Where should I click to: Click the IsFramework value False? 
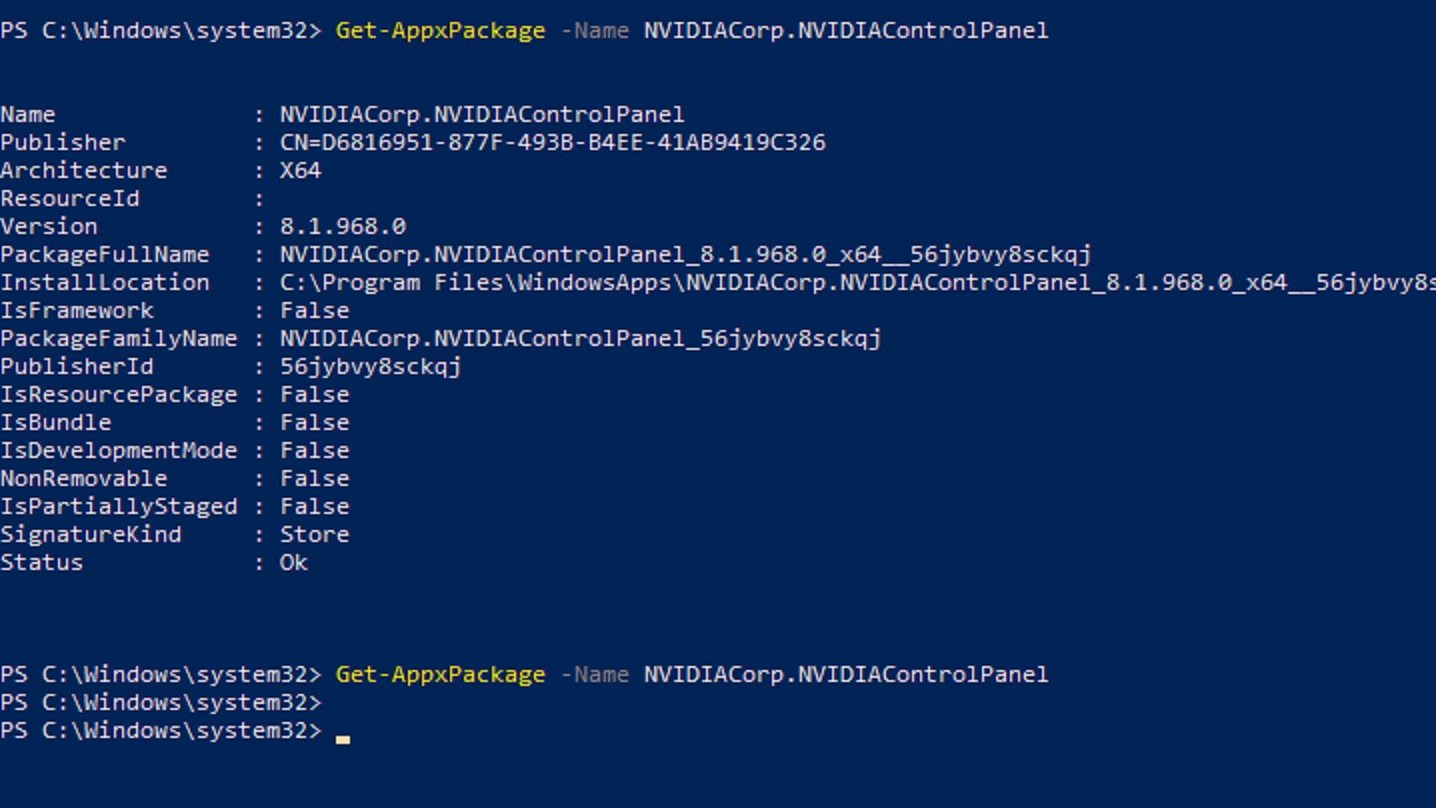click(x=314, y=310)
